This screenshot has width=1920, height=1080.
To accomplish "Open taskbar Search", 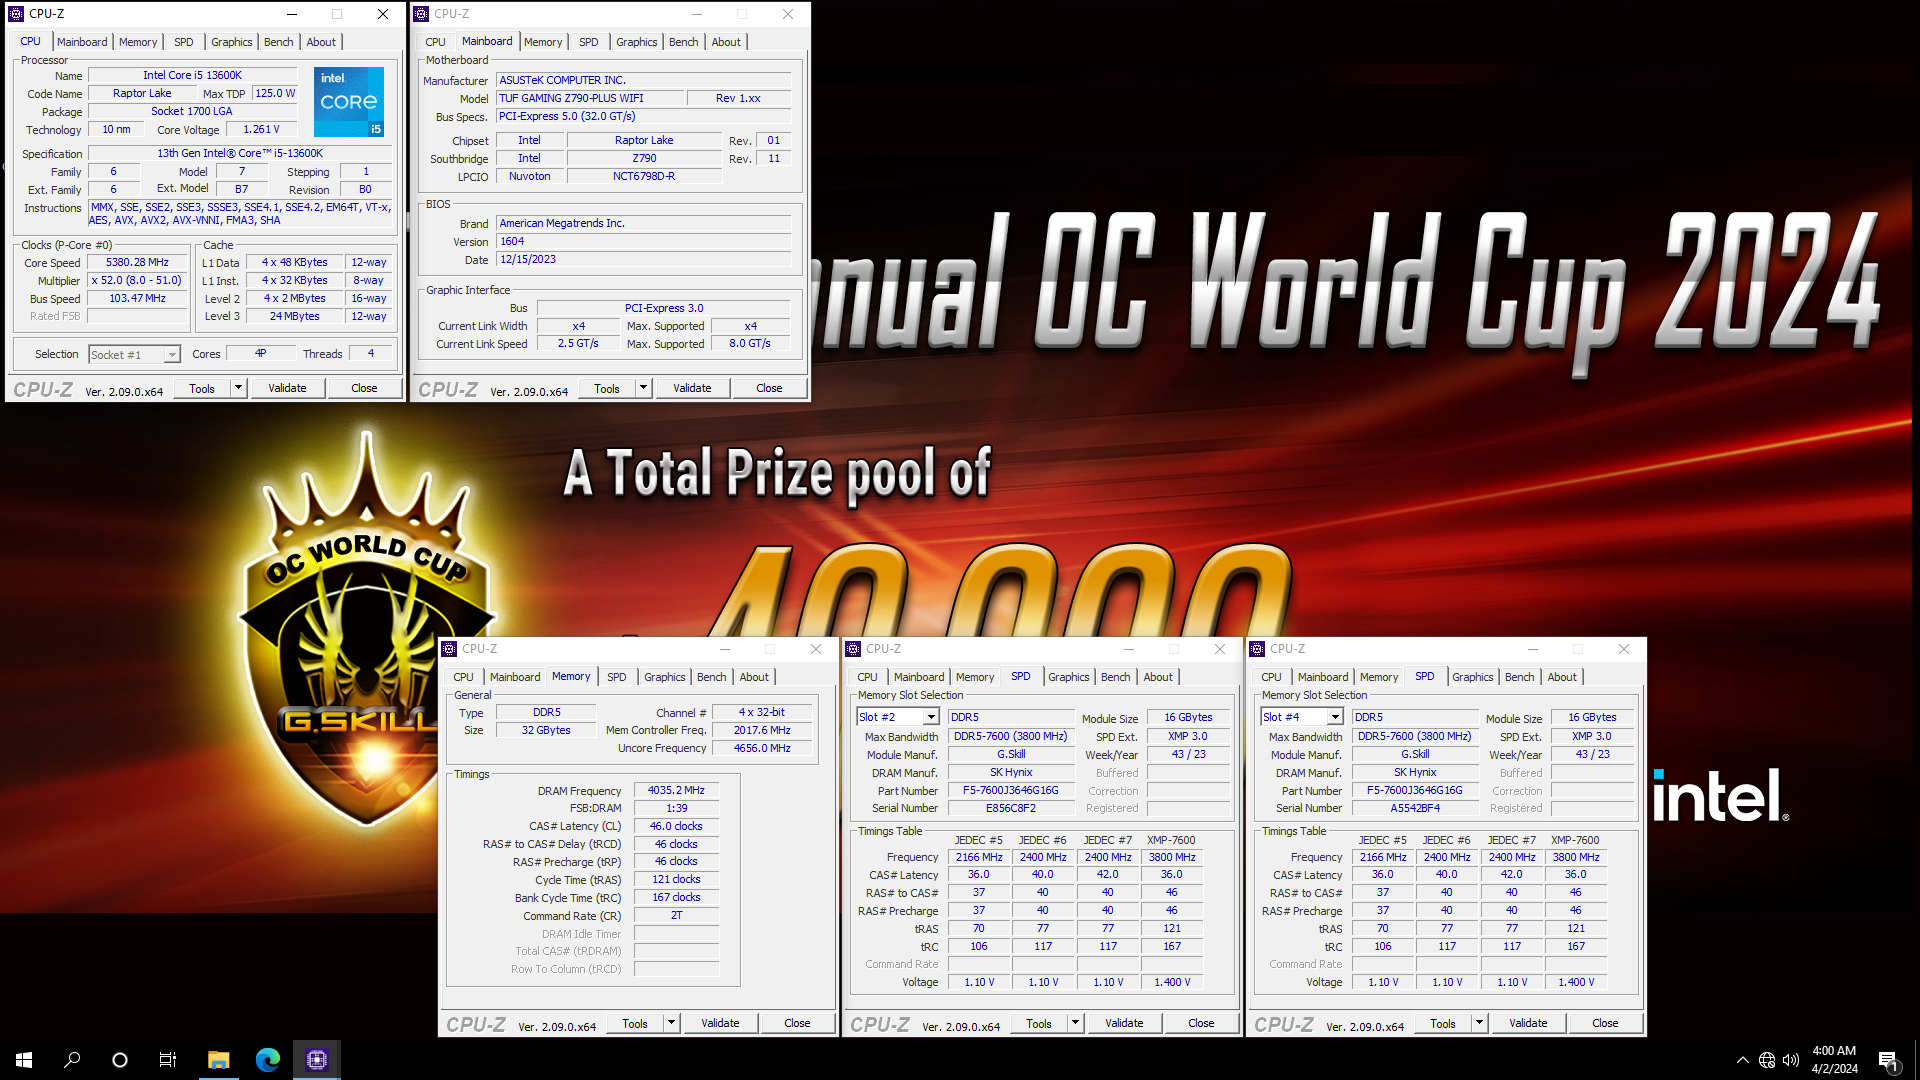I will (72, 1060).
